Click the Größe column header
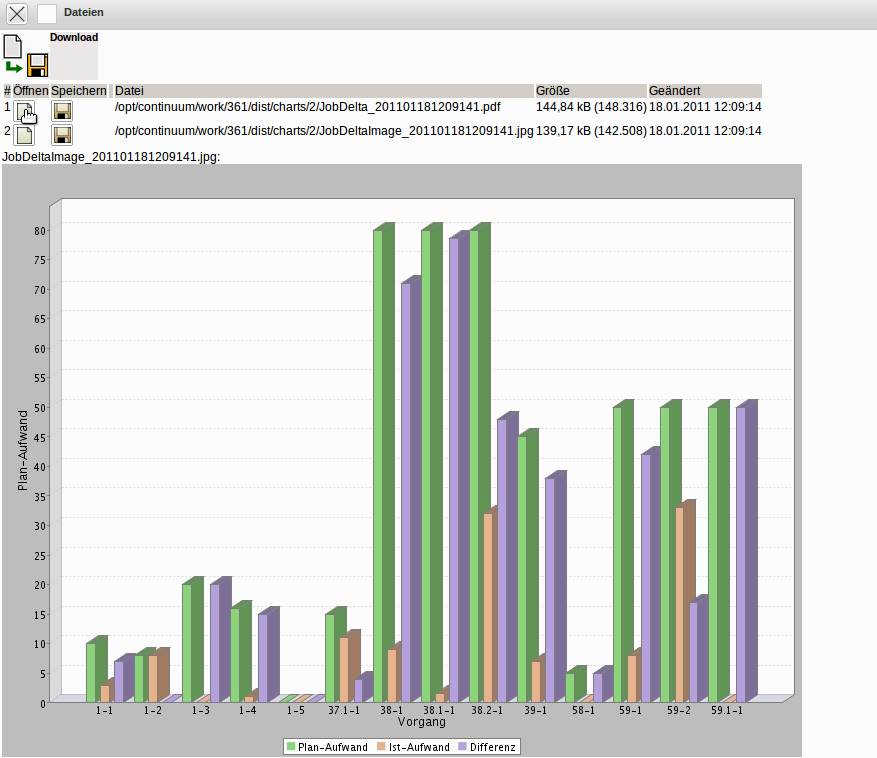 pos(553,91)
